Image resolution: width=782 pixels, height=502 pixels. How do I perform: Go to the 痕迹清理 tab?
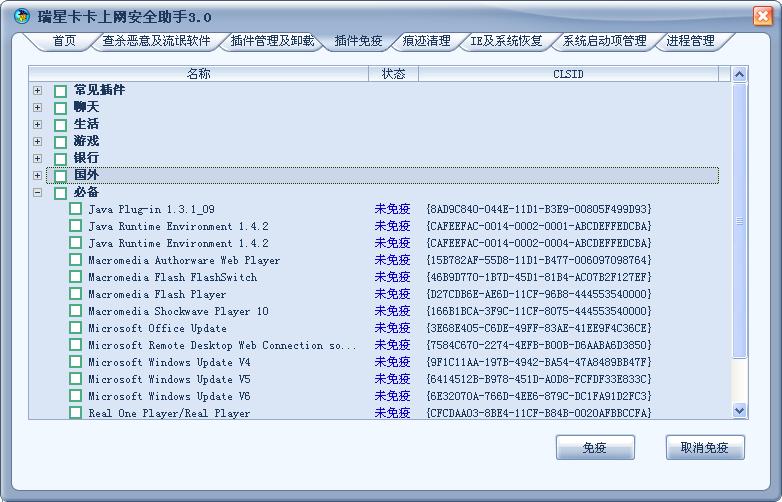click(x=426, y=41)
